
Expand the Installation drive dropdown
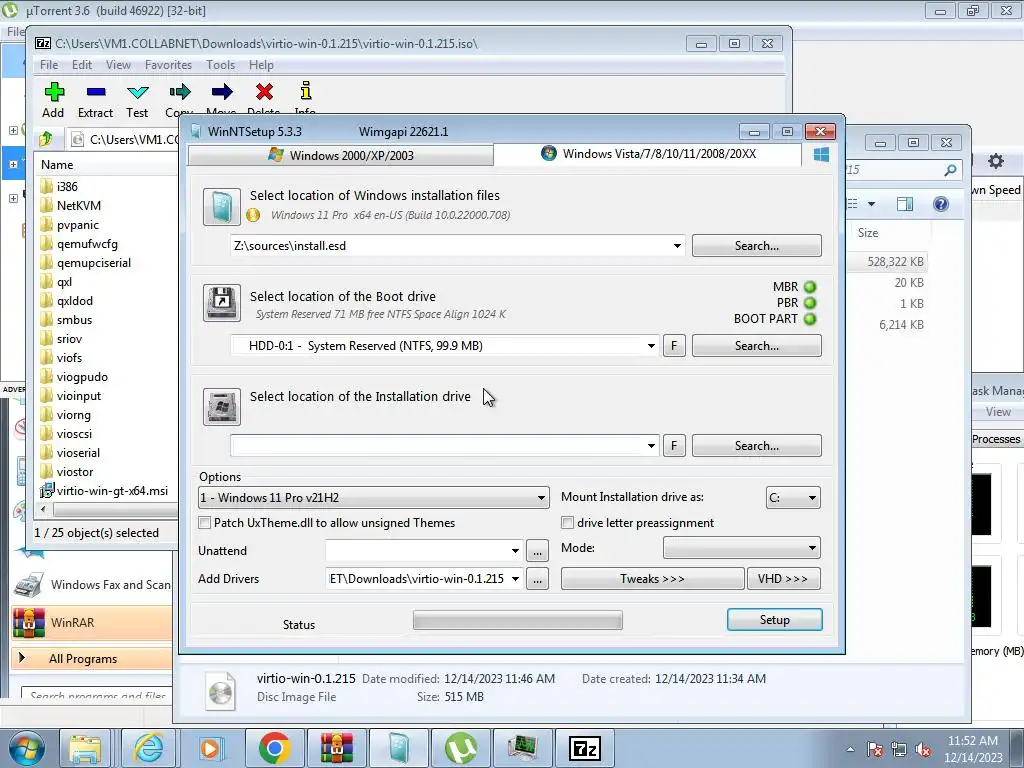[x=651, y=446]
